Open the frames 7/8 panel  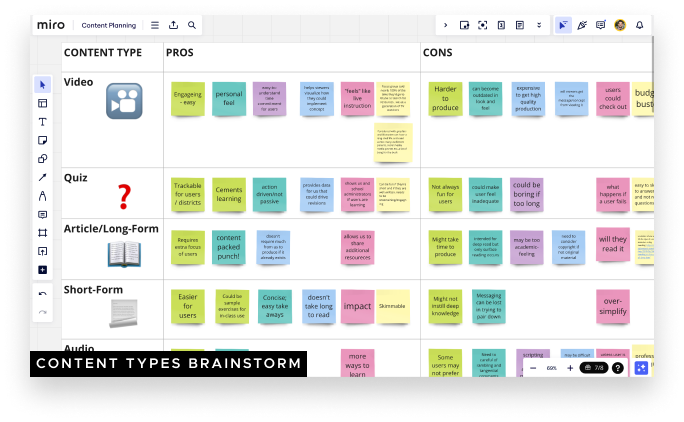tap(594, 368)
